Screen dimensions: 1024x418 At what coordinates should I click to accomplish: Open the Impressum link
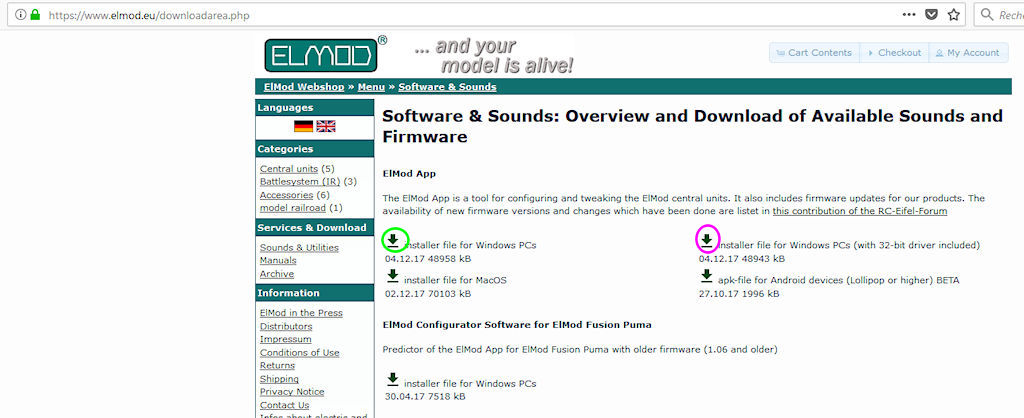click(x=285, y=339)
